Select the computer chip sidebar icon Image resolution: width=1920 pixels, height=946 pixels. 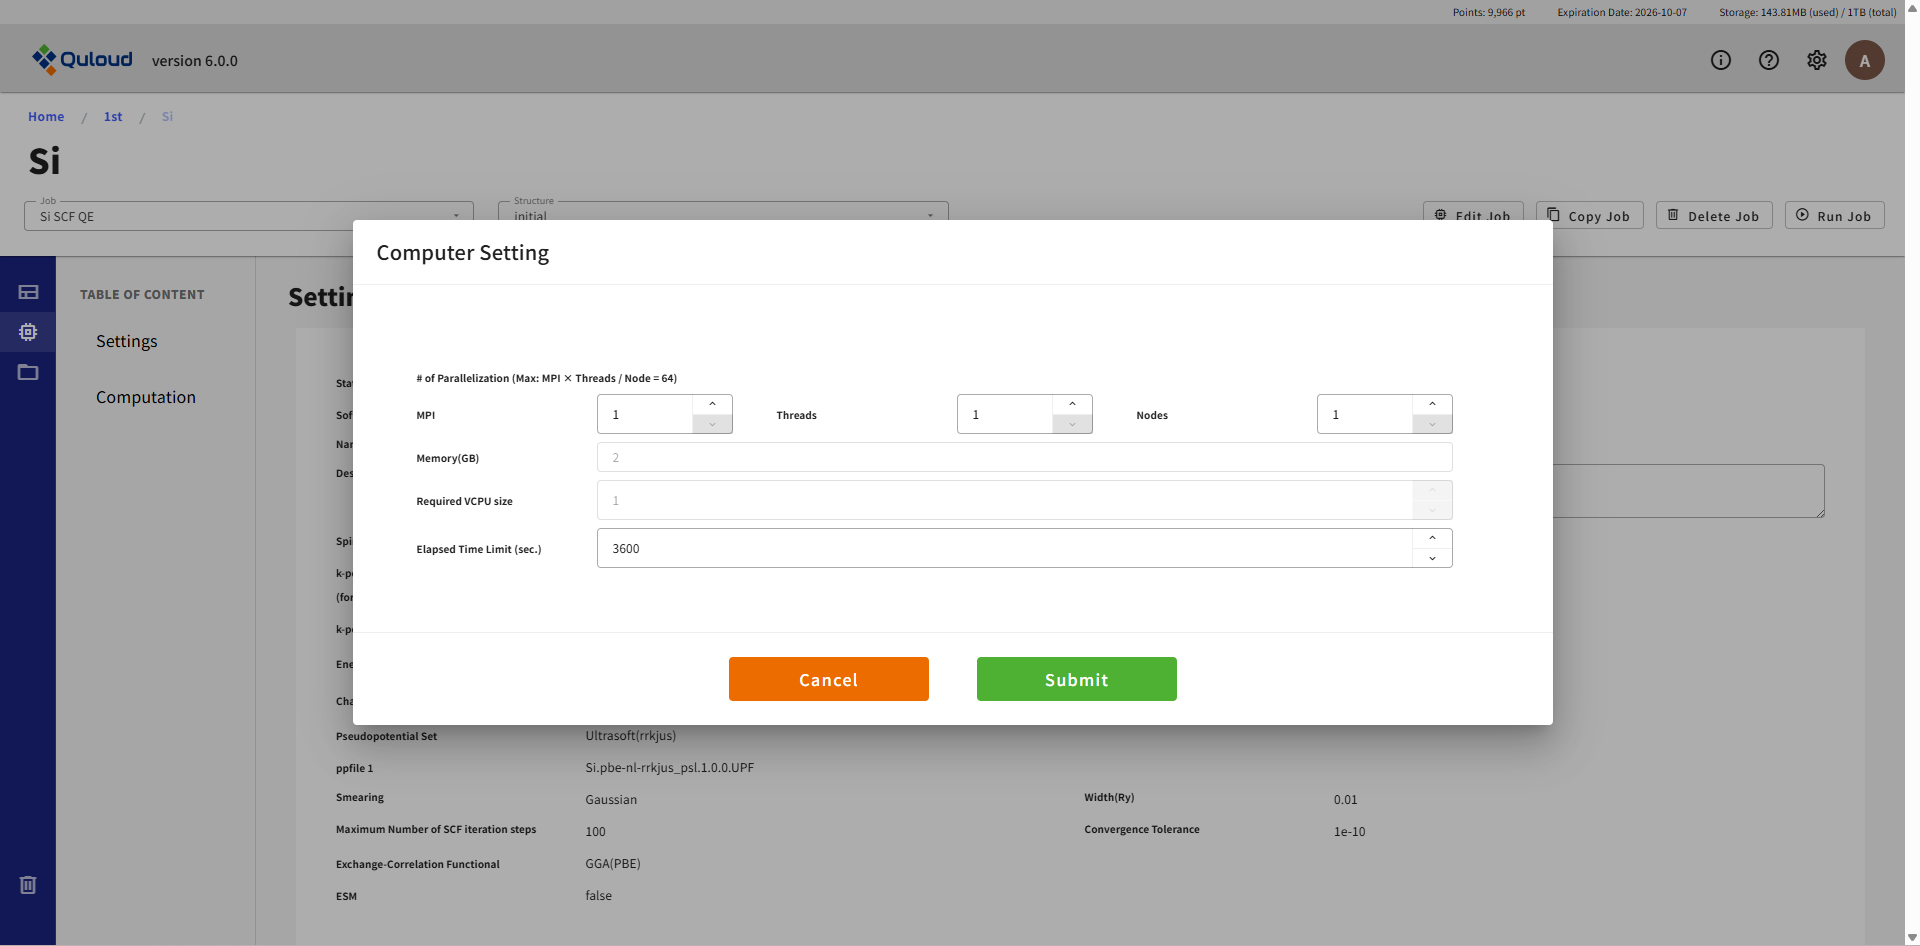[28, 332]
